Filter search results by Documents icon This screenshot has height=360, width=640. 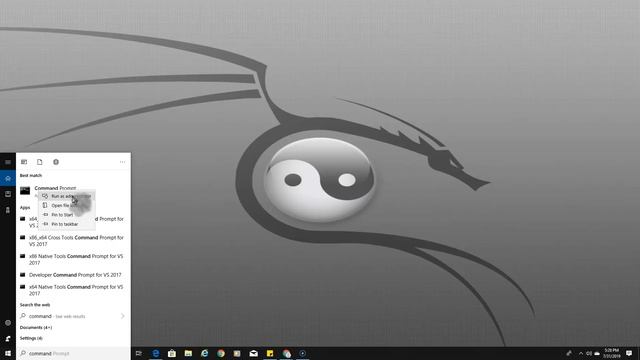coord(40,162)
